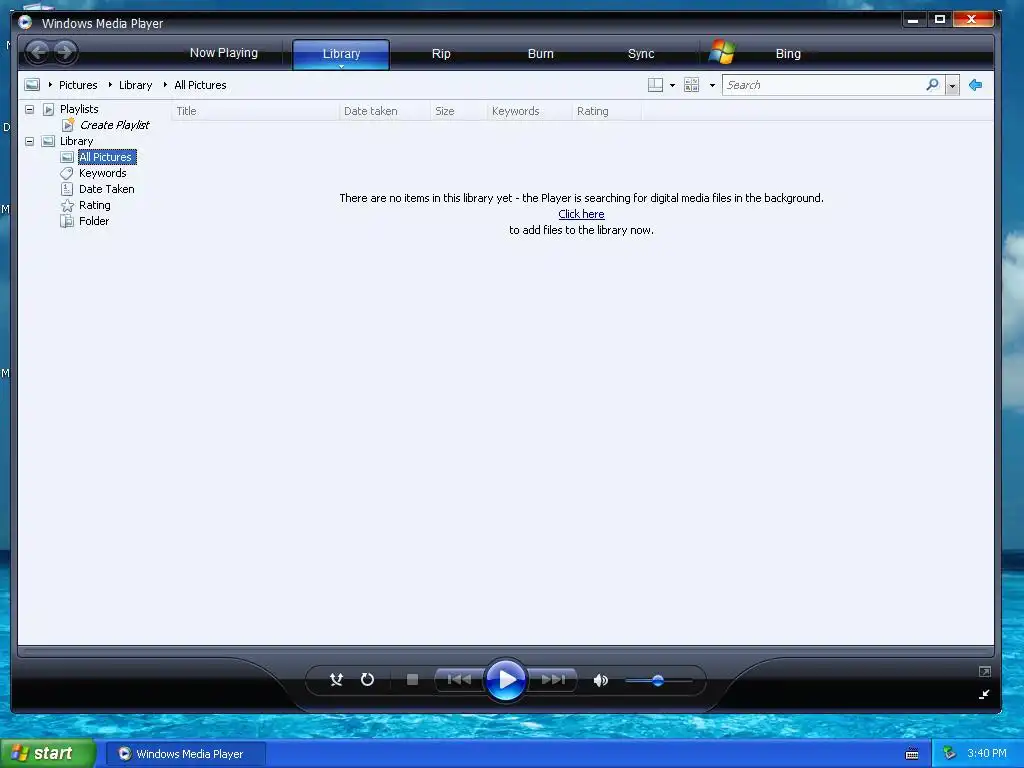Click the Folder icon in the tree
The width and height of the screenshot is (1024, 768).
coord(67,221)
